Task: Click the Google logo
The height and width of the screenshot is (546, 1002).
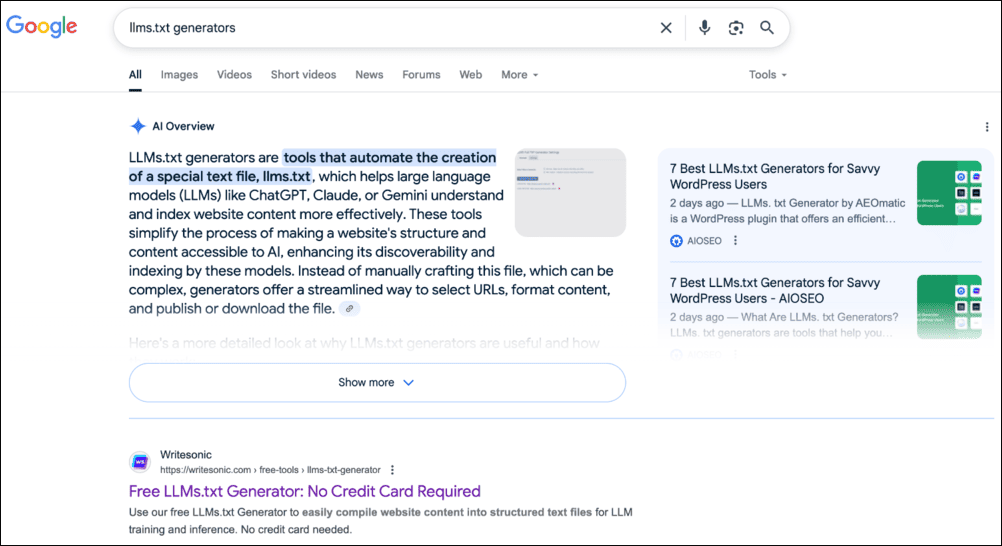Action: click(x=42, y=27)
